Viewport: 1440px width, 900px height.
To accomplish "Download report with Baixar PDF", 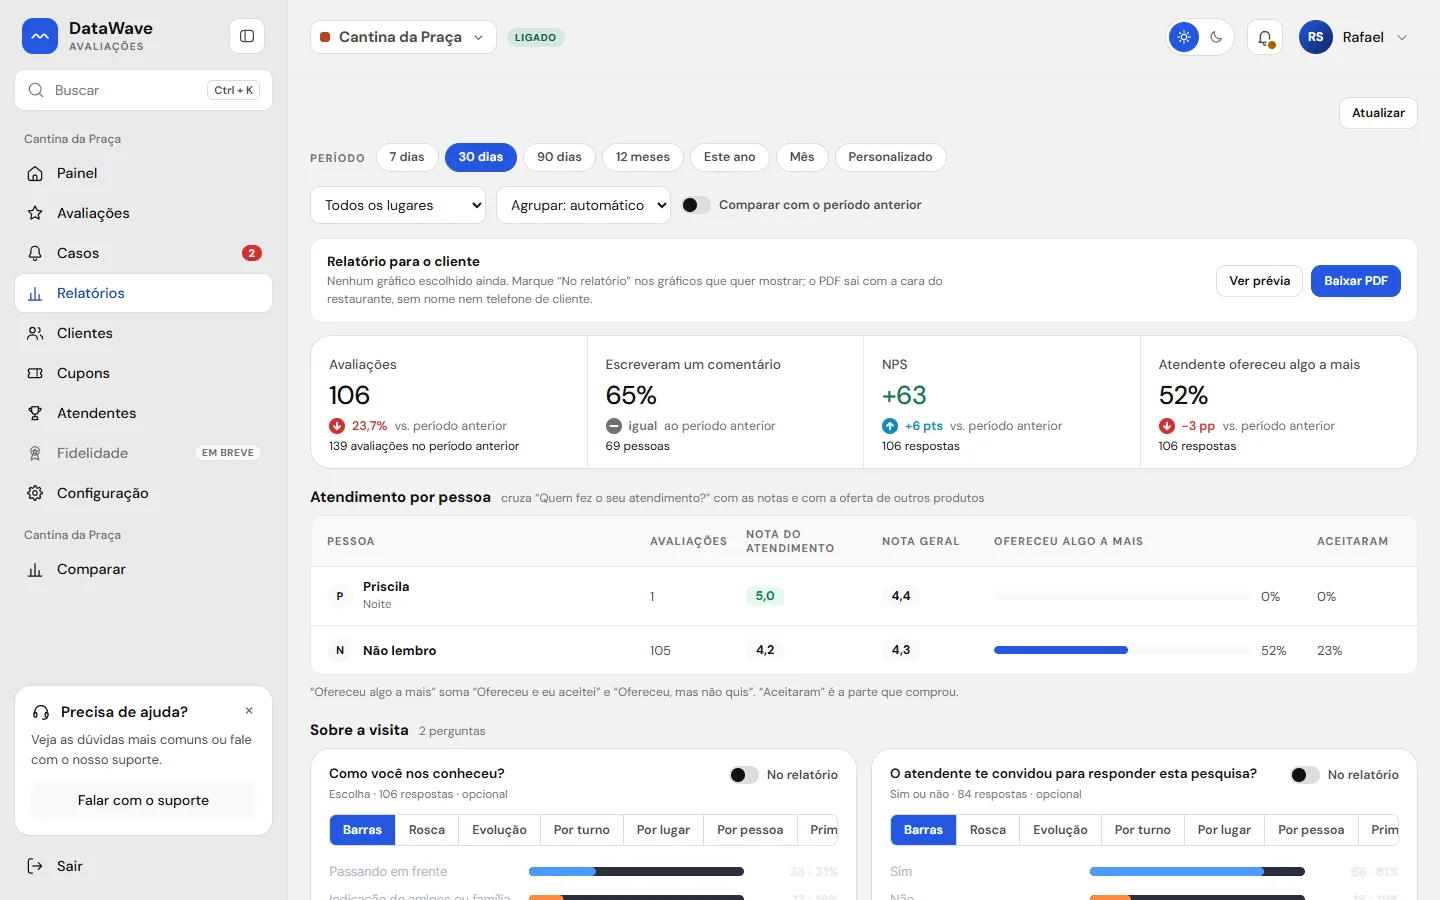I will [x=1356, y=281].
